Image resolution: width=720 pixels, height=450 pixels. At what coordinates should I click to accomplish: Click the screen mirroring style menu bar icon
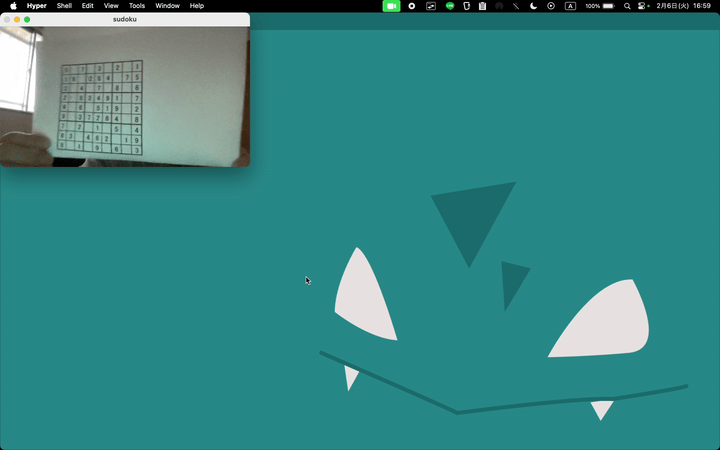(x=431, y=6)
